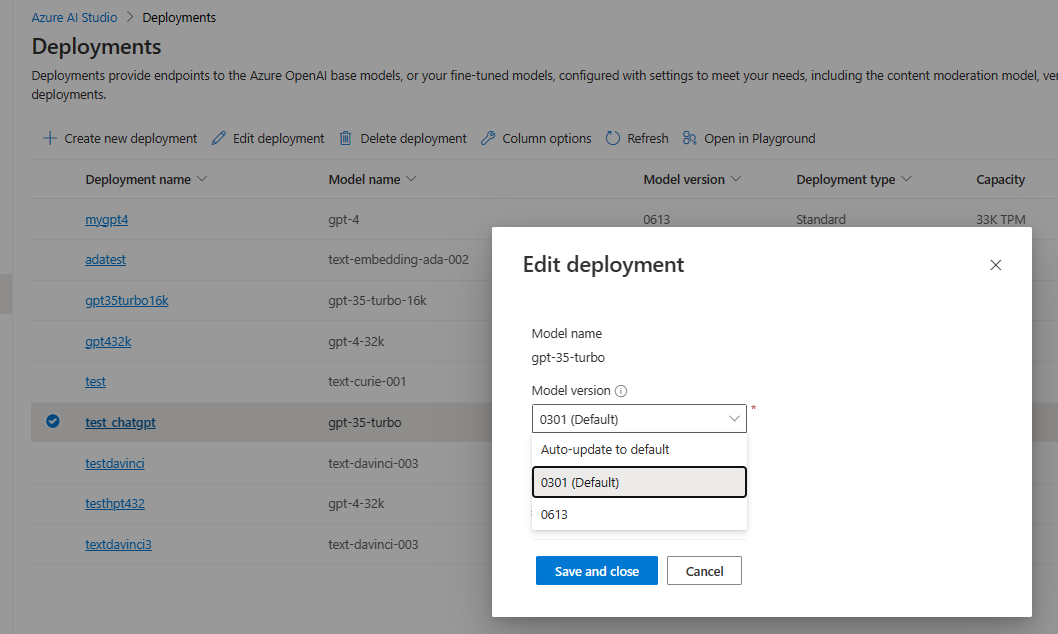Image resolution: width=1058 pixels, height=634 pixels.
Task: Choose Auto-update to default option
Action: (x=639, y=449)
